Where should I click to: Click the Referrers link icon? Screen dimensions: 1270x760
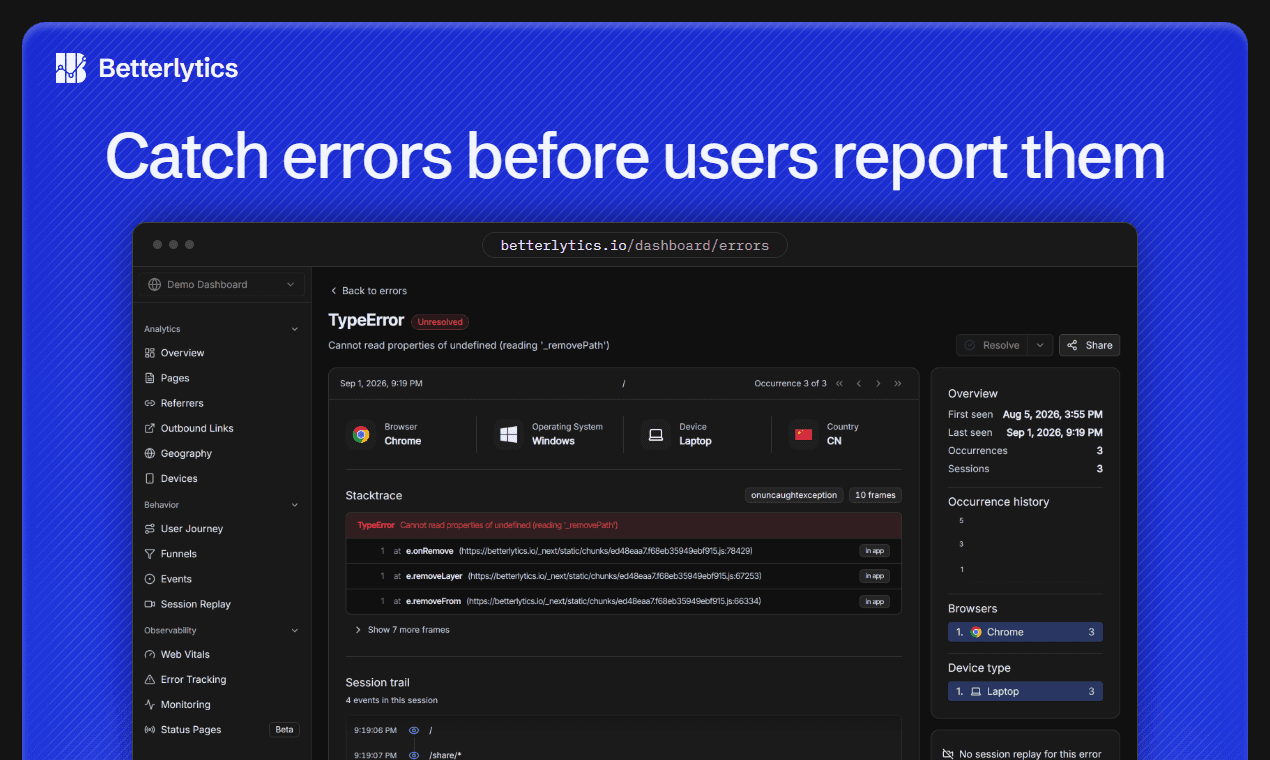click(x=150, y=403)
